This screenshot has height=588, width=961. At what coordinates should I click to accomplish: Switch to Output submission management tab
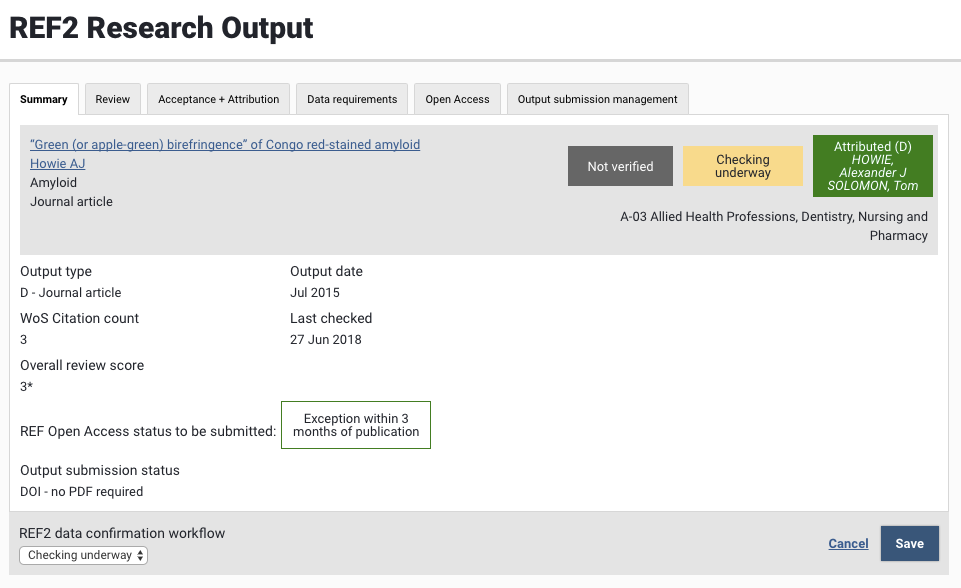[597, 99]
